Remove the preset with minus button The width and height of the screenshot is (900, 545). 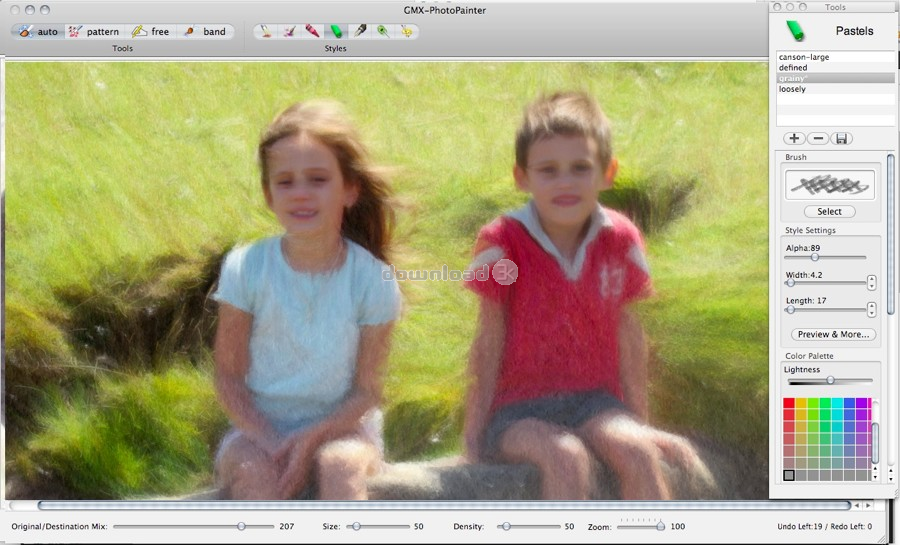click(818, 138)
